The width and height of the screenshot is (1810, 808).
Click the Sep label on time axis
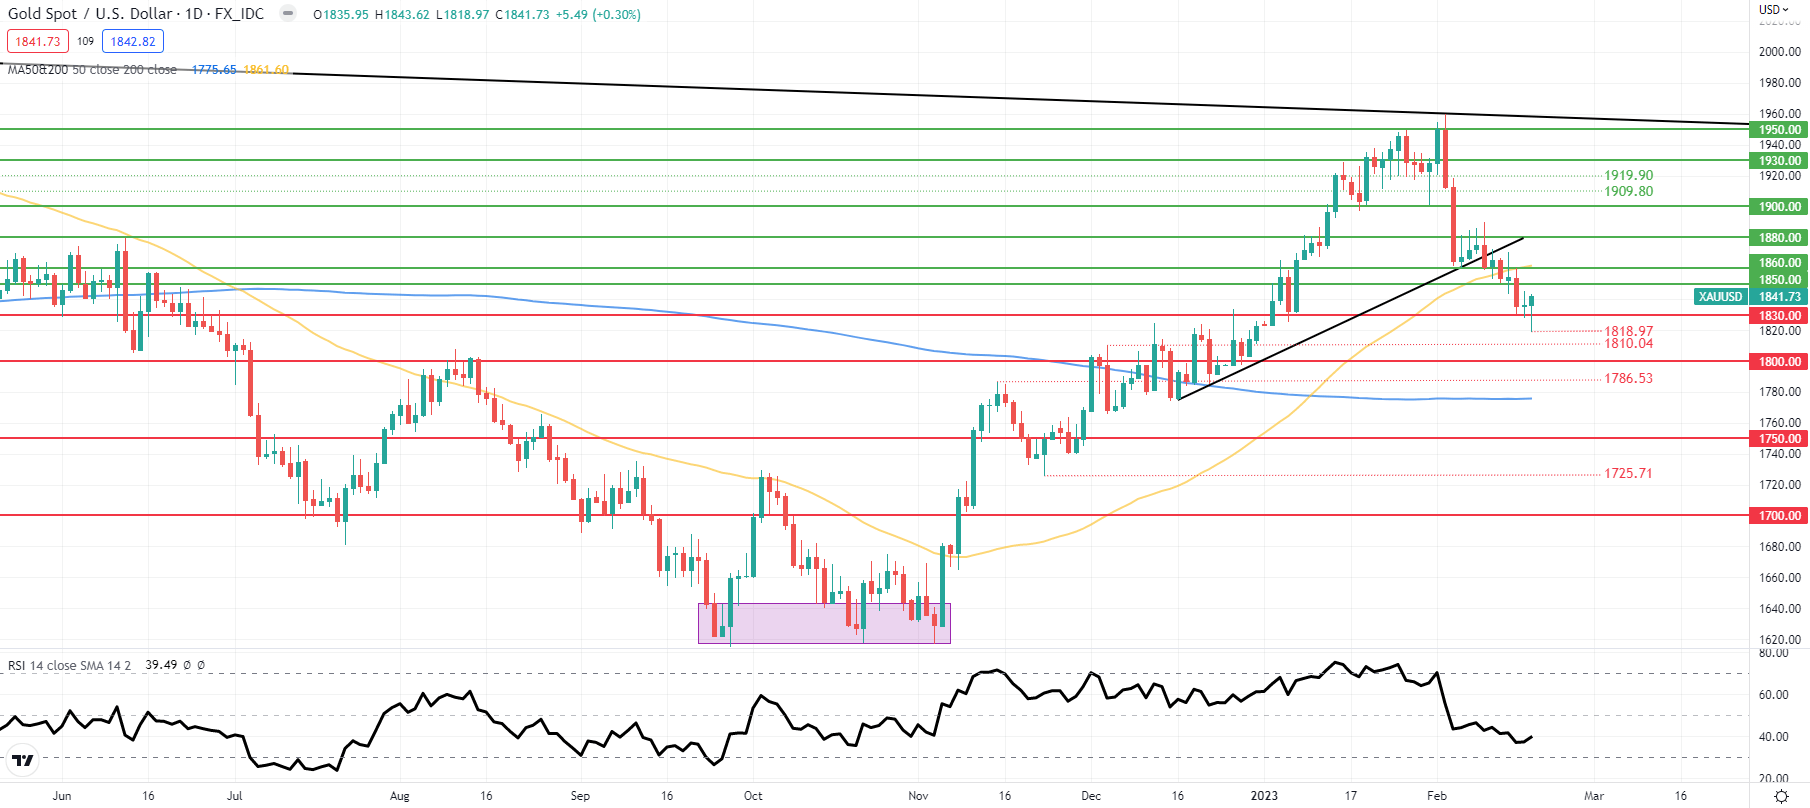tap(580, 796)
